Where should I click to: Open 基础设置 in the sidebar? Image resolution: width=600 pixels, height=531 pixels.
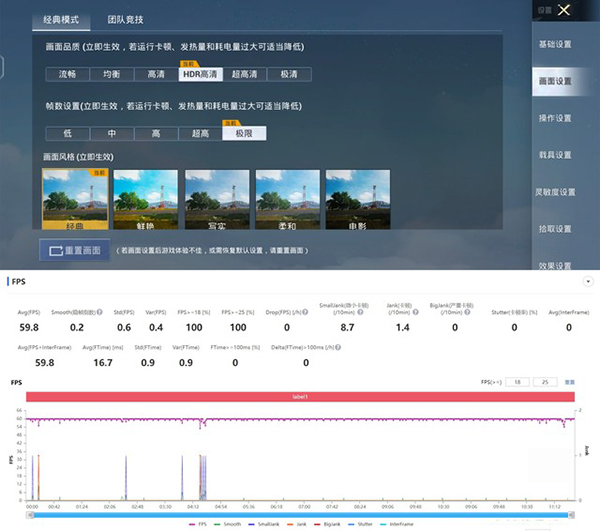(555, 45)
